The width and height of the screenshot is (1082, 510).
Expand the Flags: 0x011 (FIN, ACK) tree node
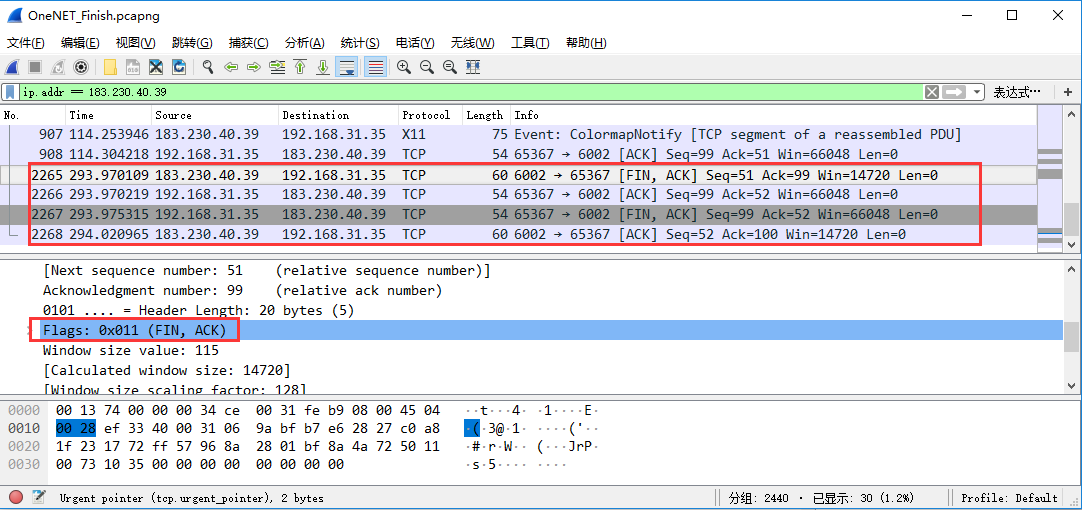click(27, 331)
